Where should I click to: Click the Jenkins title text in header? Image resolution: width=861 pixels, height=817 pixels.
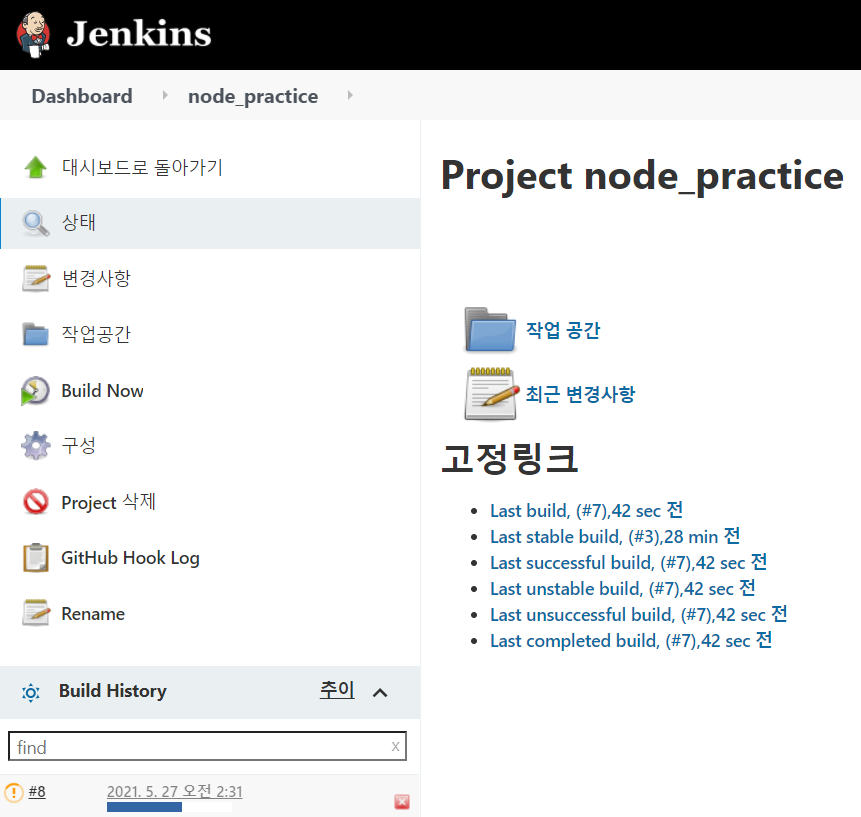click(x=138, y=33)
